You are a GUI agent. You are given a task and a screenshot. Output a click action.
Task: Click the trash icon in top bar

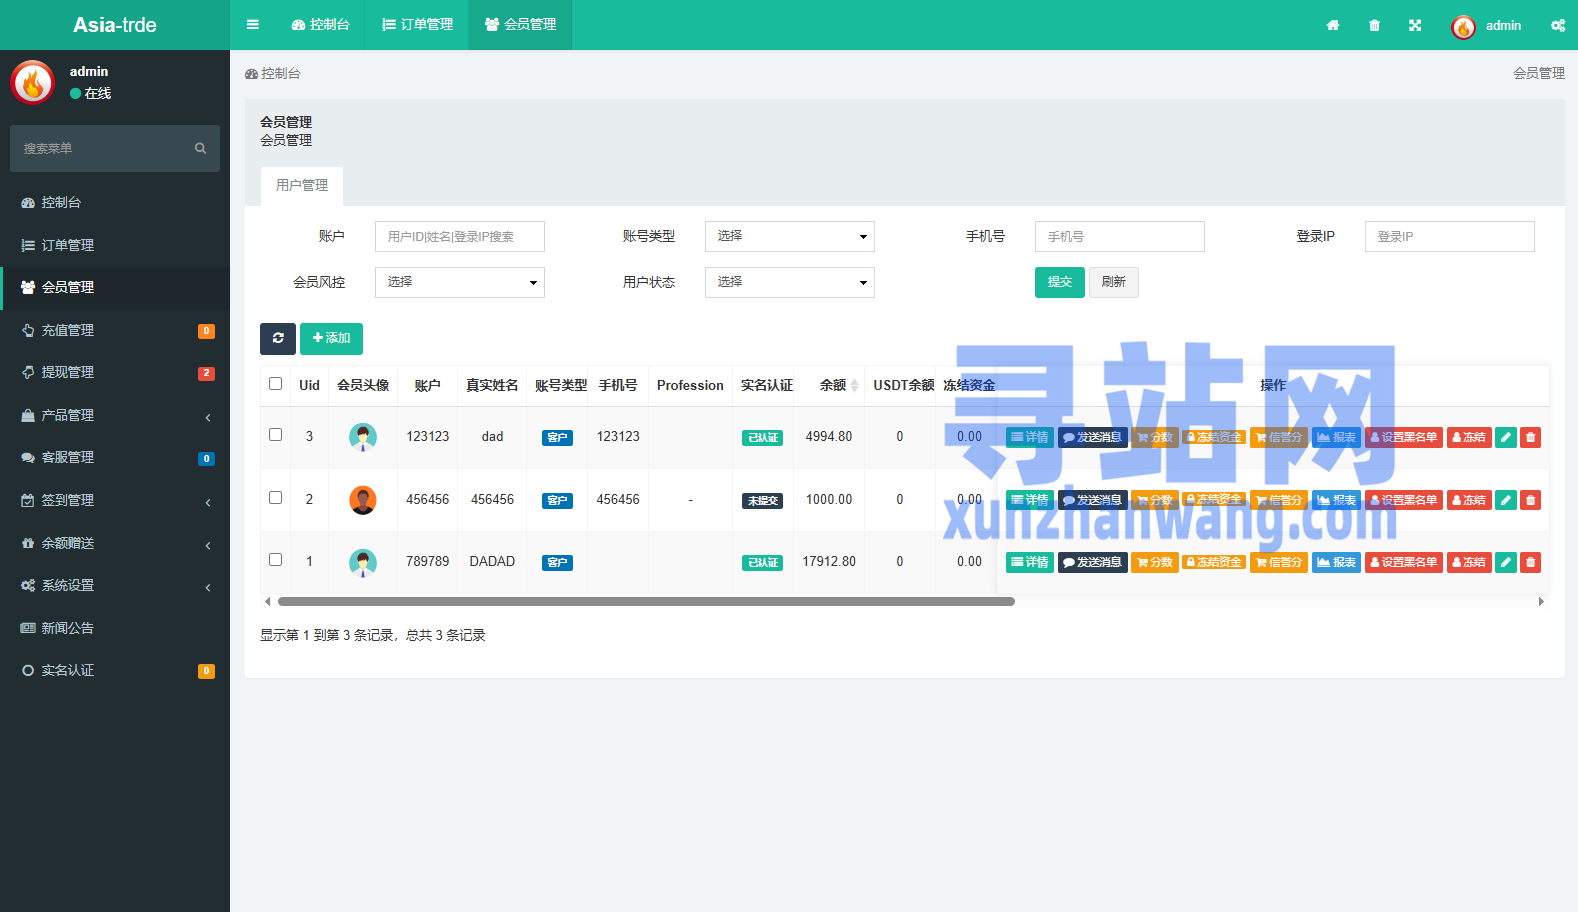click(1374, 25)
